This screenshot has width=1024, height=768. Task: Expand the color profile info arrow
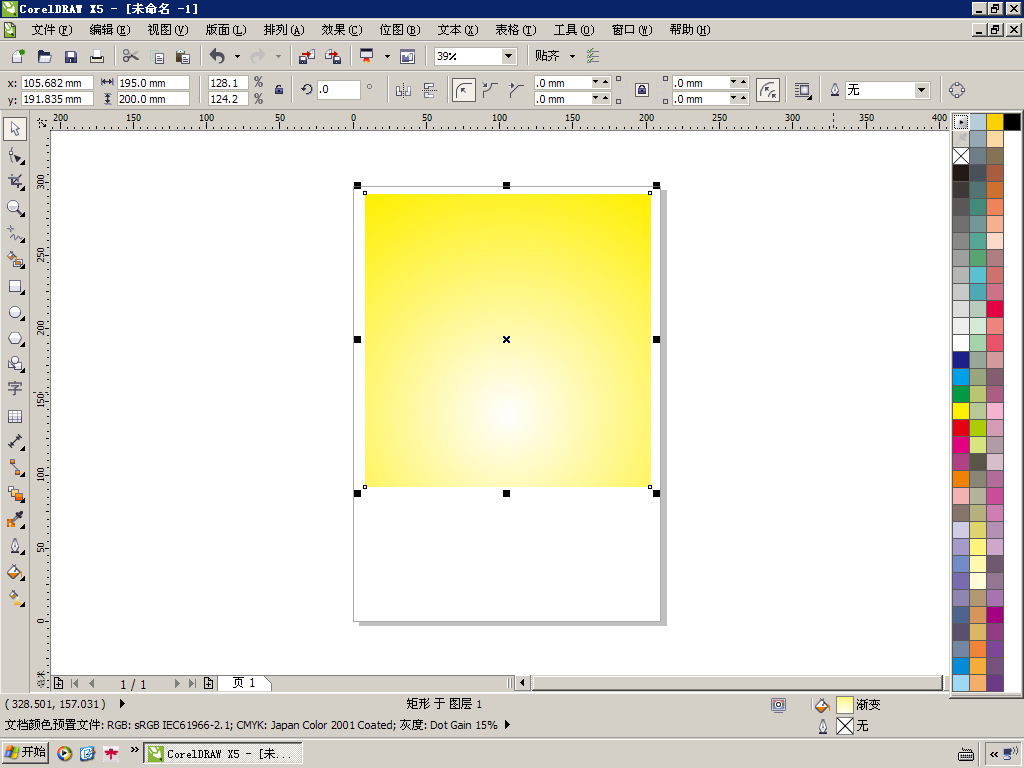click(507, 725)
